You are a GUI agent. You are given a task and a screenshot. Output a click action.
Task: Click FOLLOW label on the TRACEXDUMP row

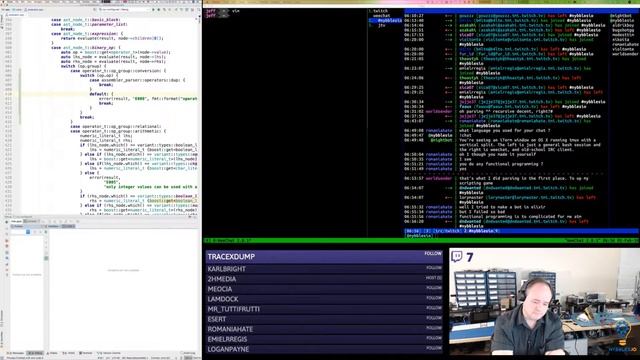(x=433, y=253)
